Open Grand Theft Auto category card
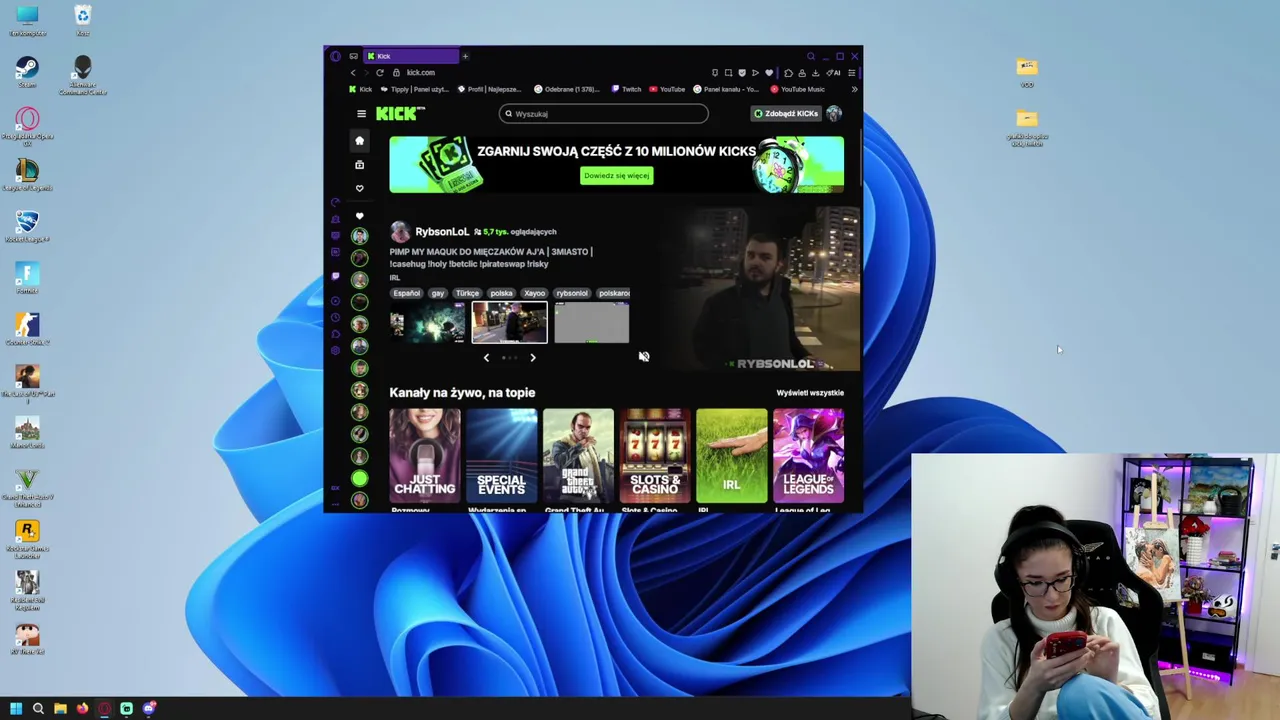The height and width of the screenshot is (720, 1280). click(578, 456)
